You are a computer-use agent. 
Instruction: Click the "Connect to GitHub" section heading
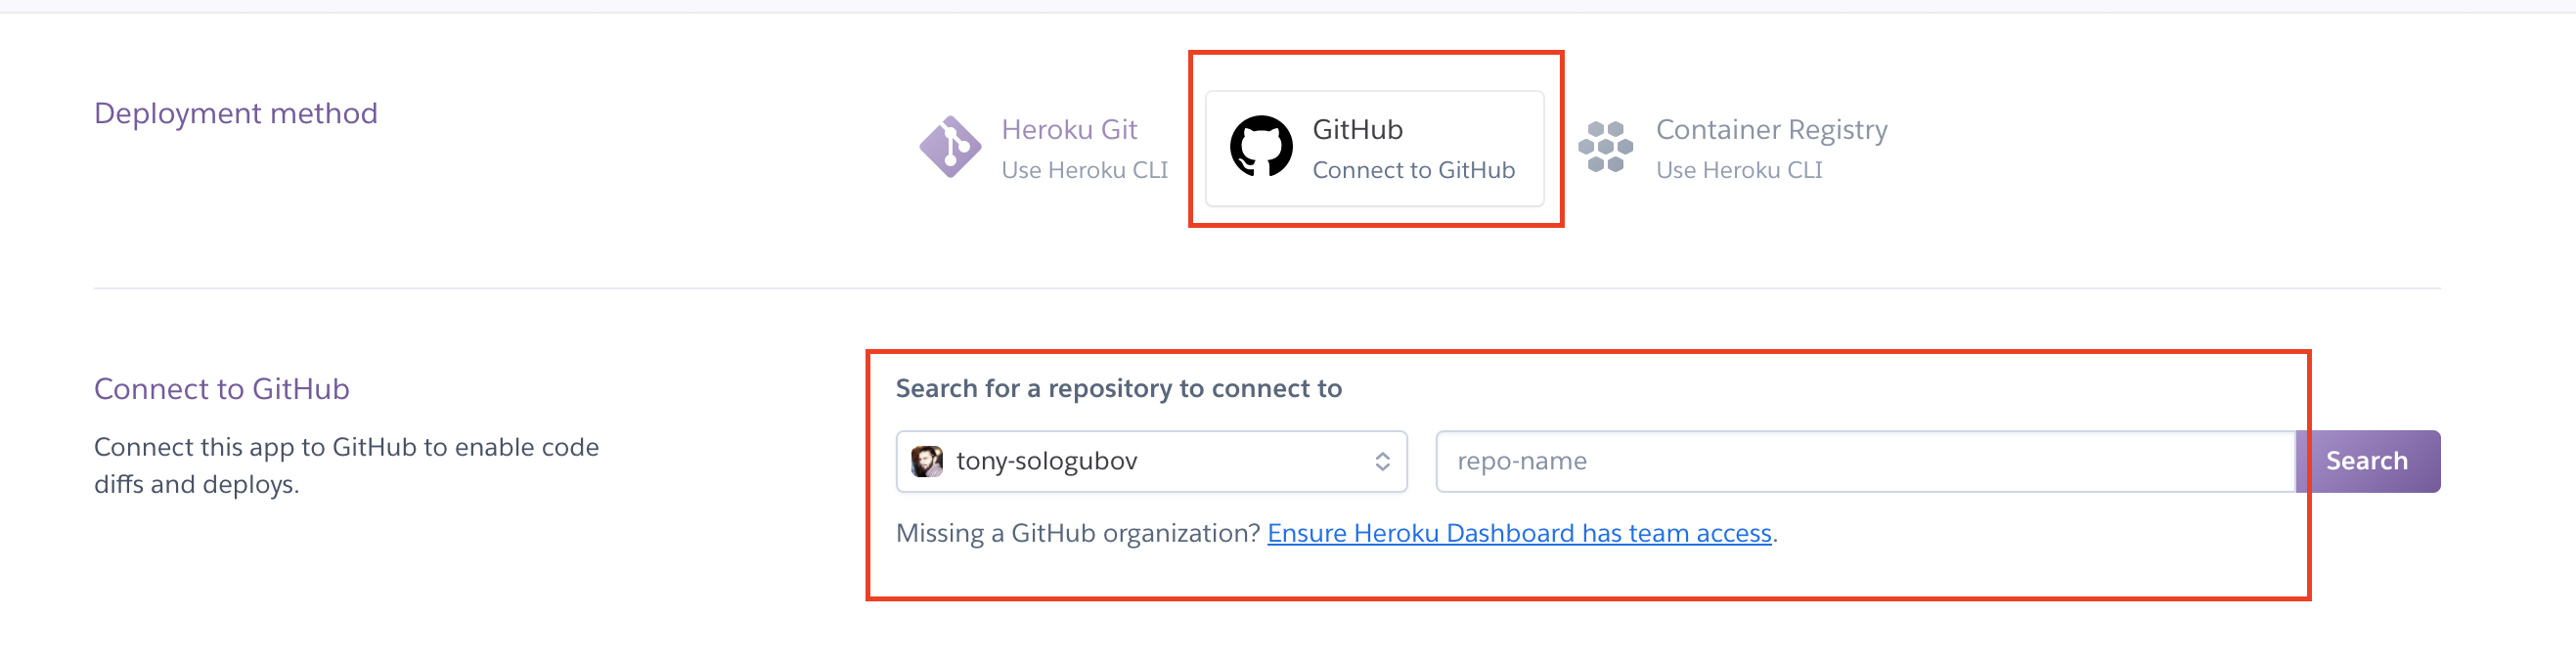click(221, 389)
